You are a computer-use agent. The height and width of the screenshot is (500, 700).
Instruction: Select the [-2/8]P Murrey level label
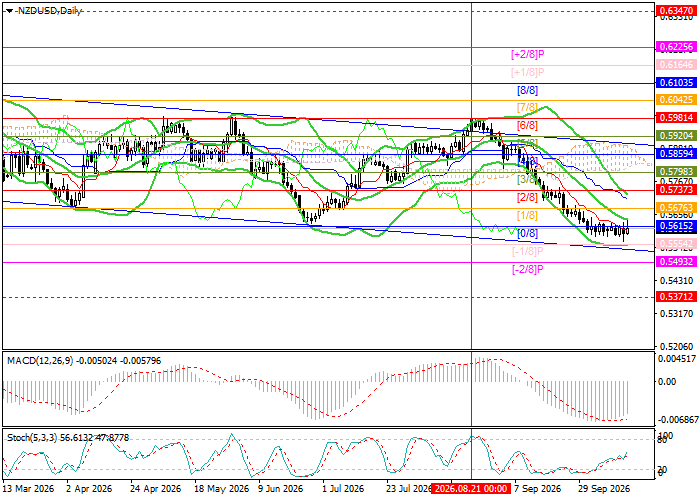(528, 269)
